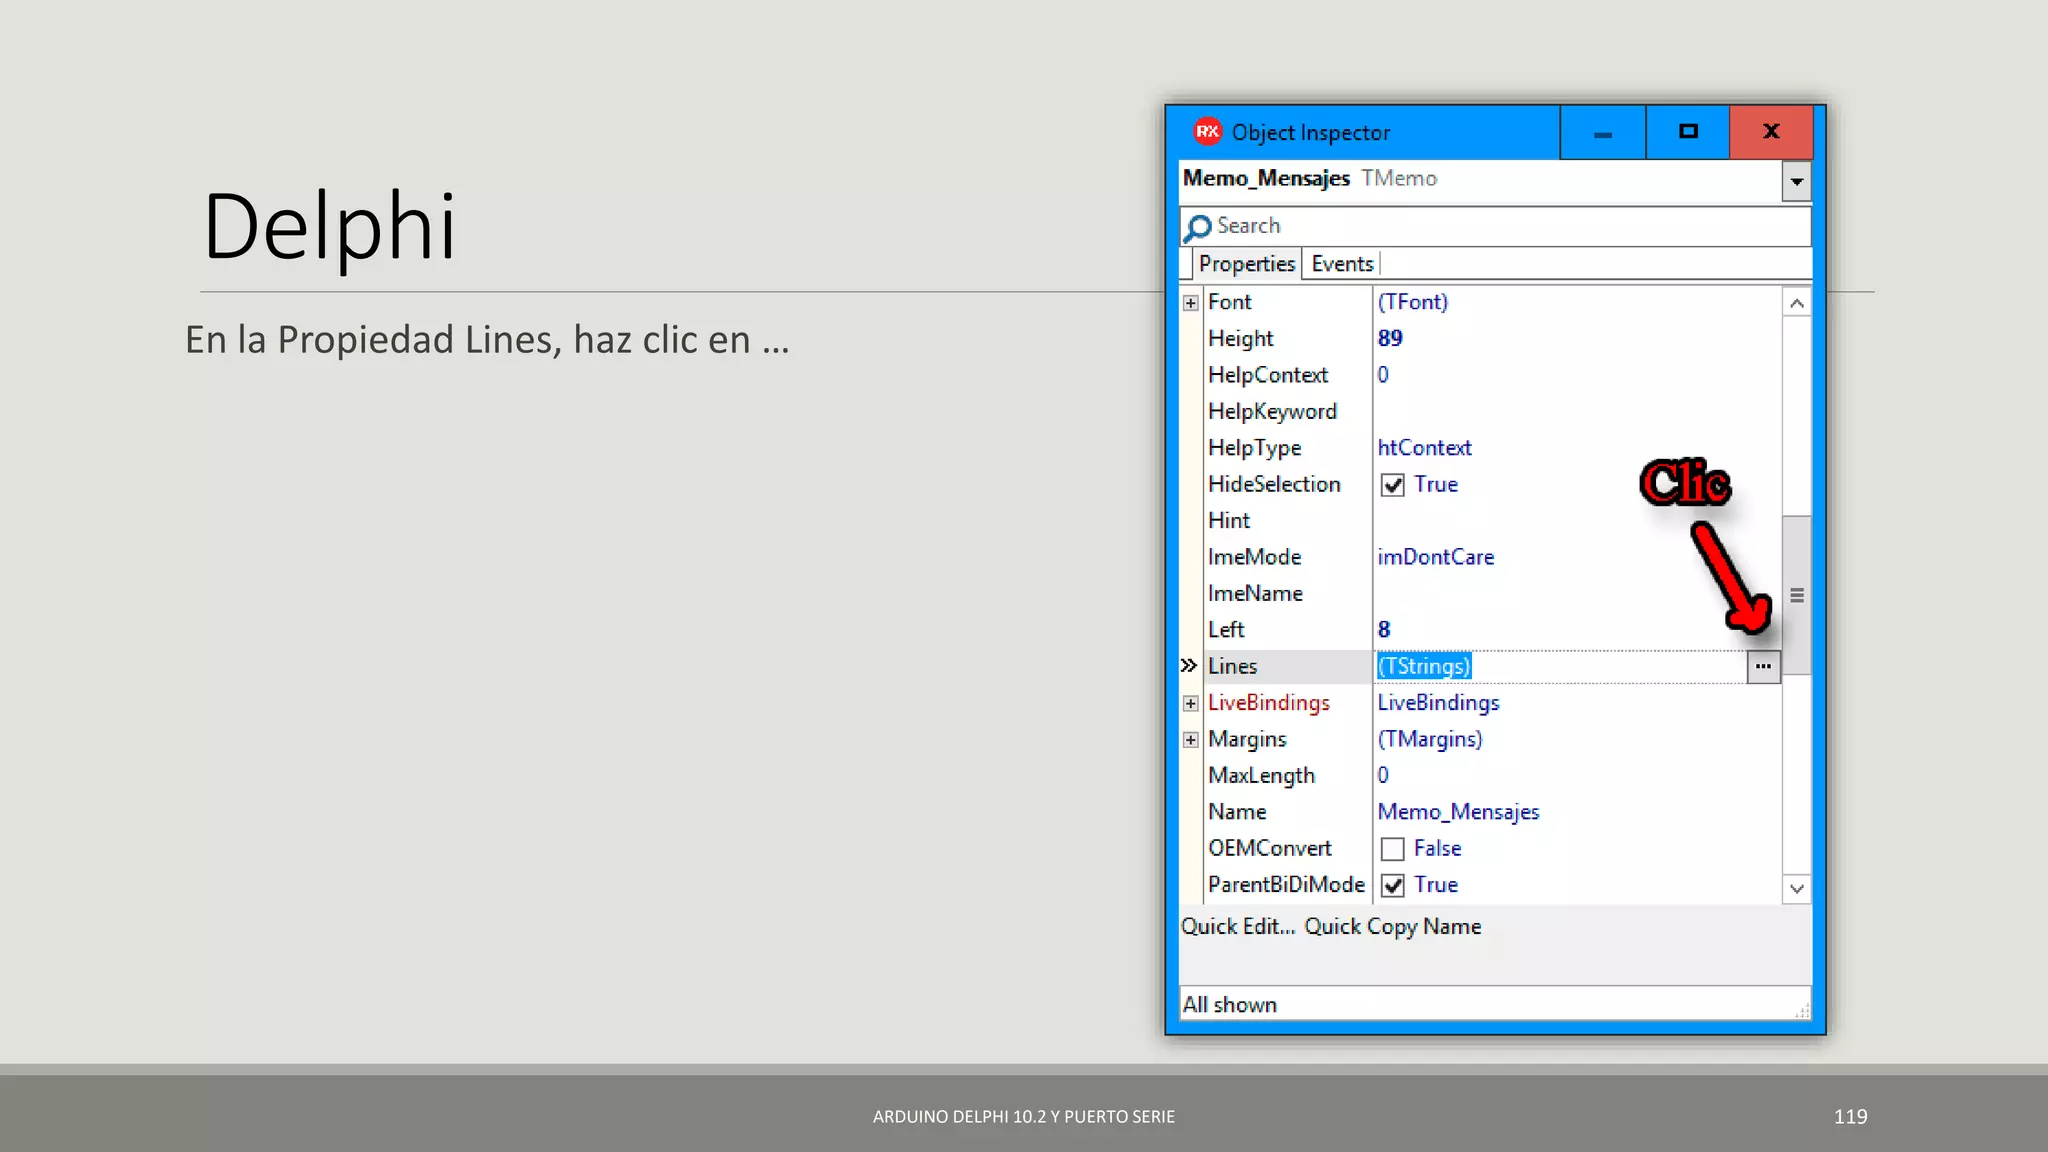Click the RX logo icon in title bar
The height and width of the screenshot is (1152, 2048).
(x=1208, y=131)
